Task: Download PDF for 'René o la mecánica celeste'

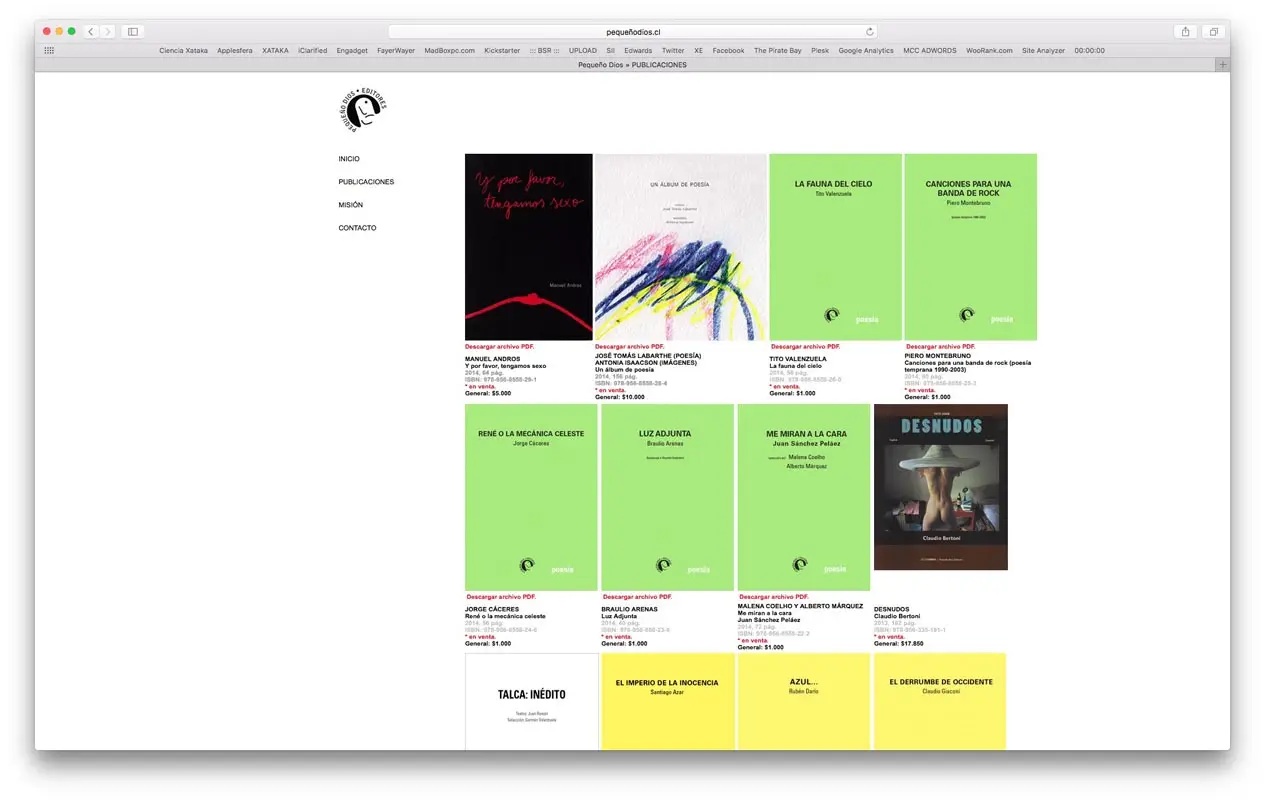Action: click(x=501, y=597)
